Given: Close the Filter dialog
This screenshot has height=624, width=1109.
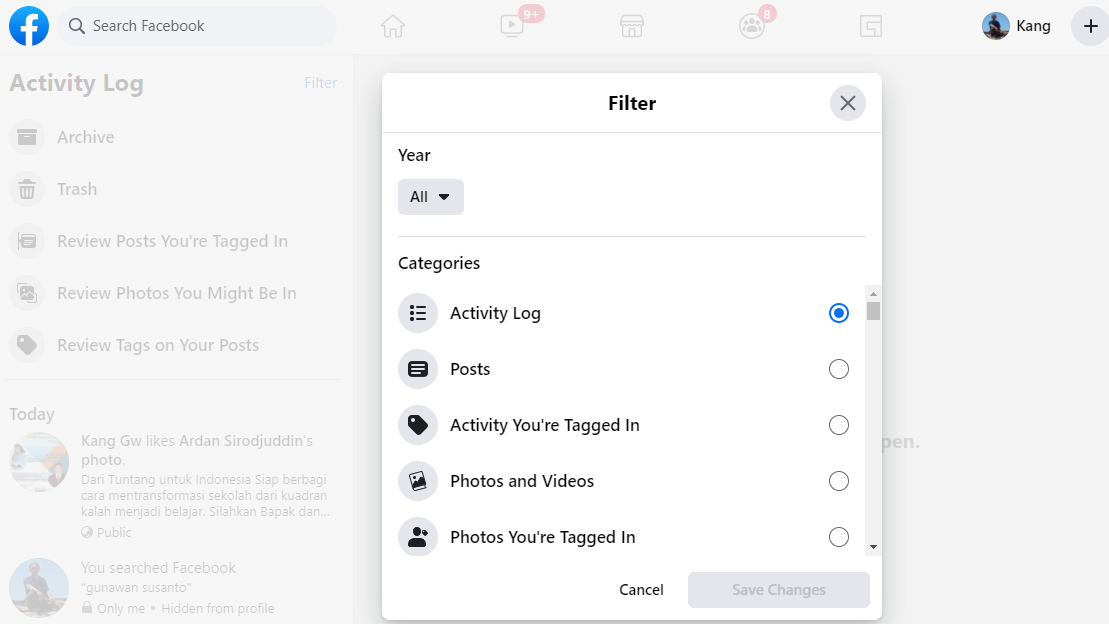Looking at the screenshot, I should (x=847, y=103).
